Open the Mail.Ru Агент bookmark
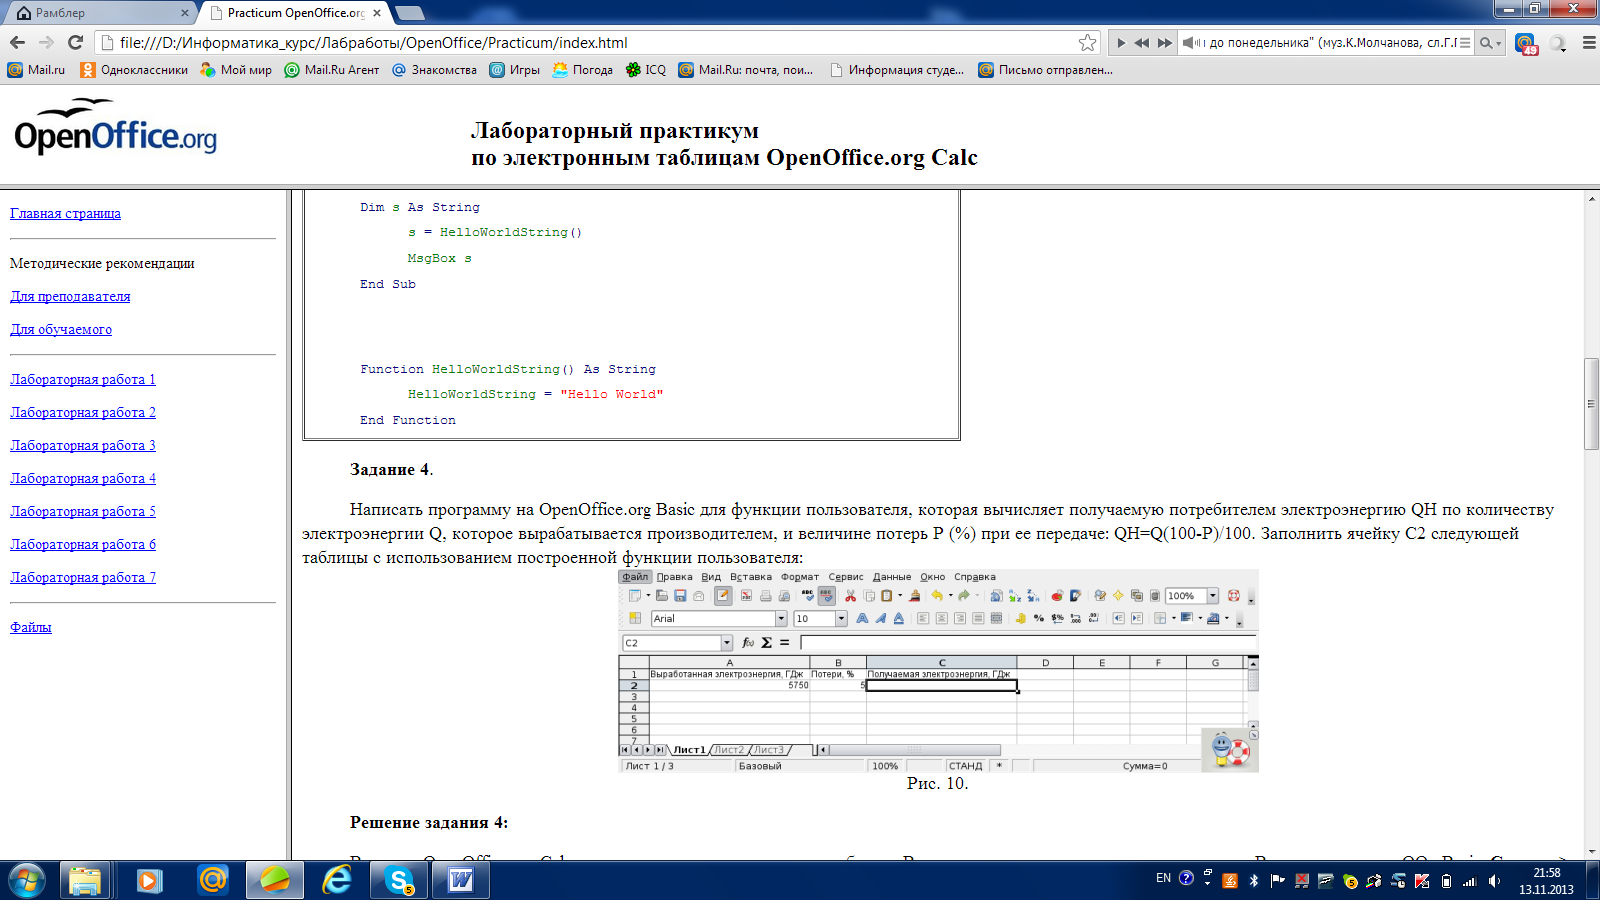This screenshot has width=1600, height=900. pyautogui.click(x=332, y=70)
